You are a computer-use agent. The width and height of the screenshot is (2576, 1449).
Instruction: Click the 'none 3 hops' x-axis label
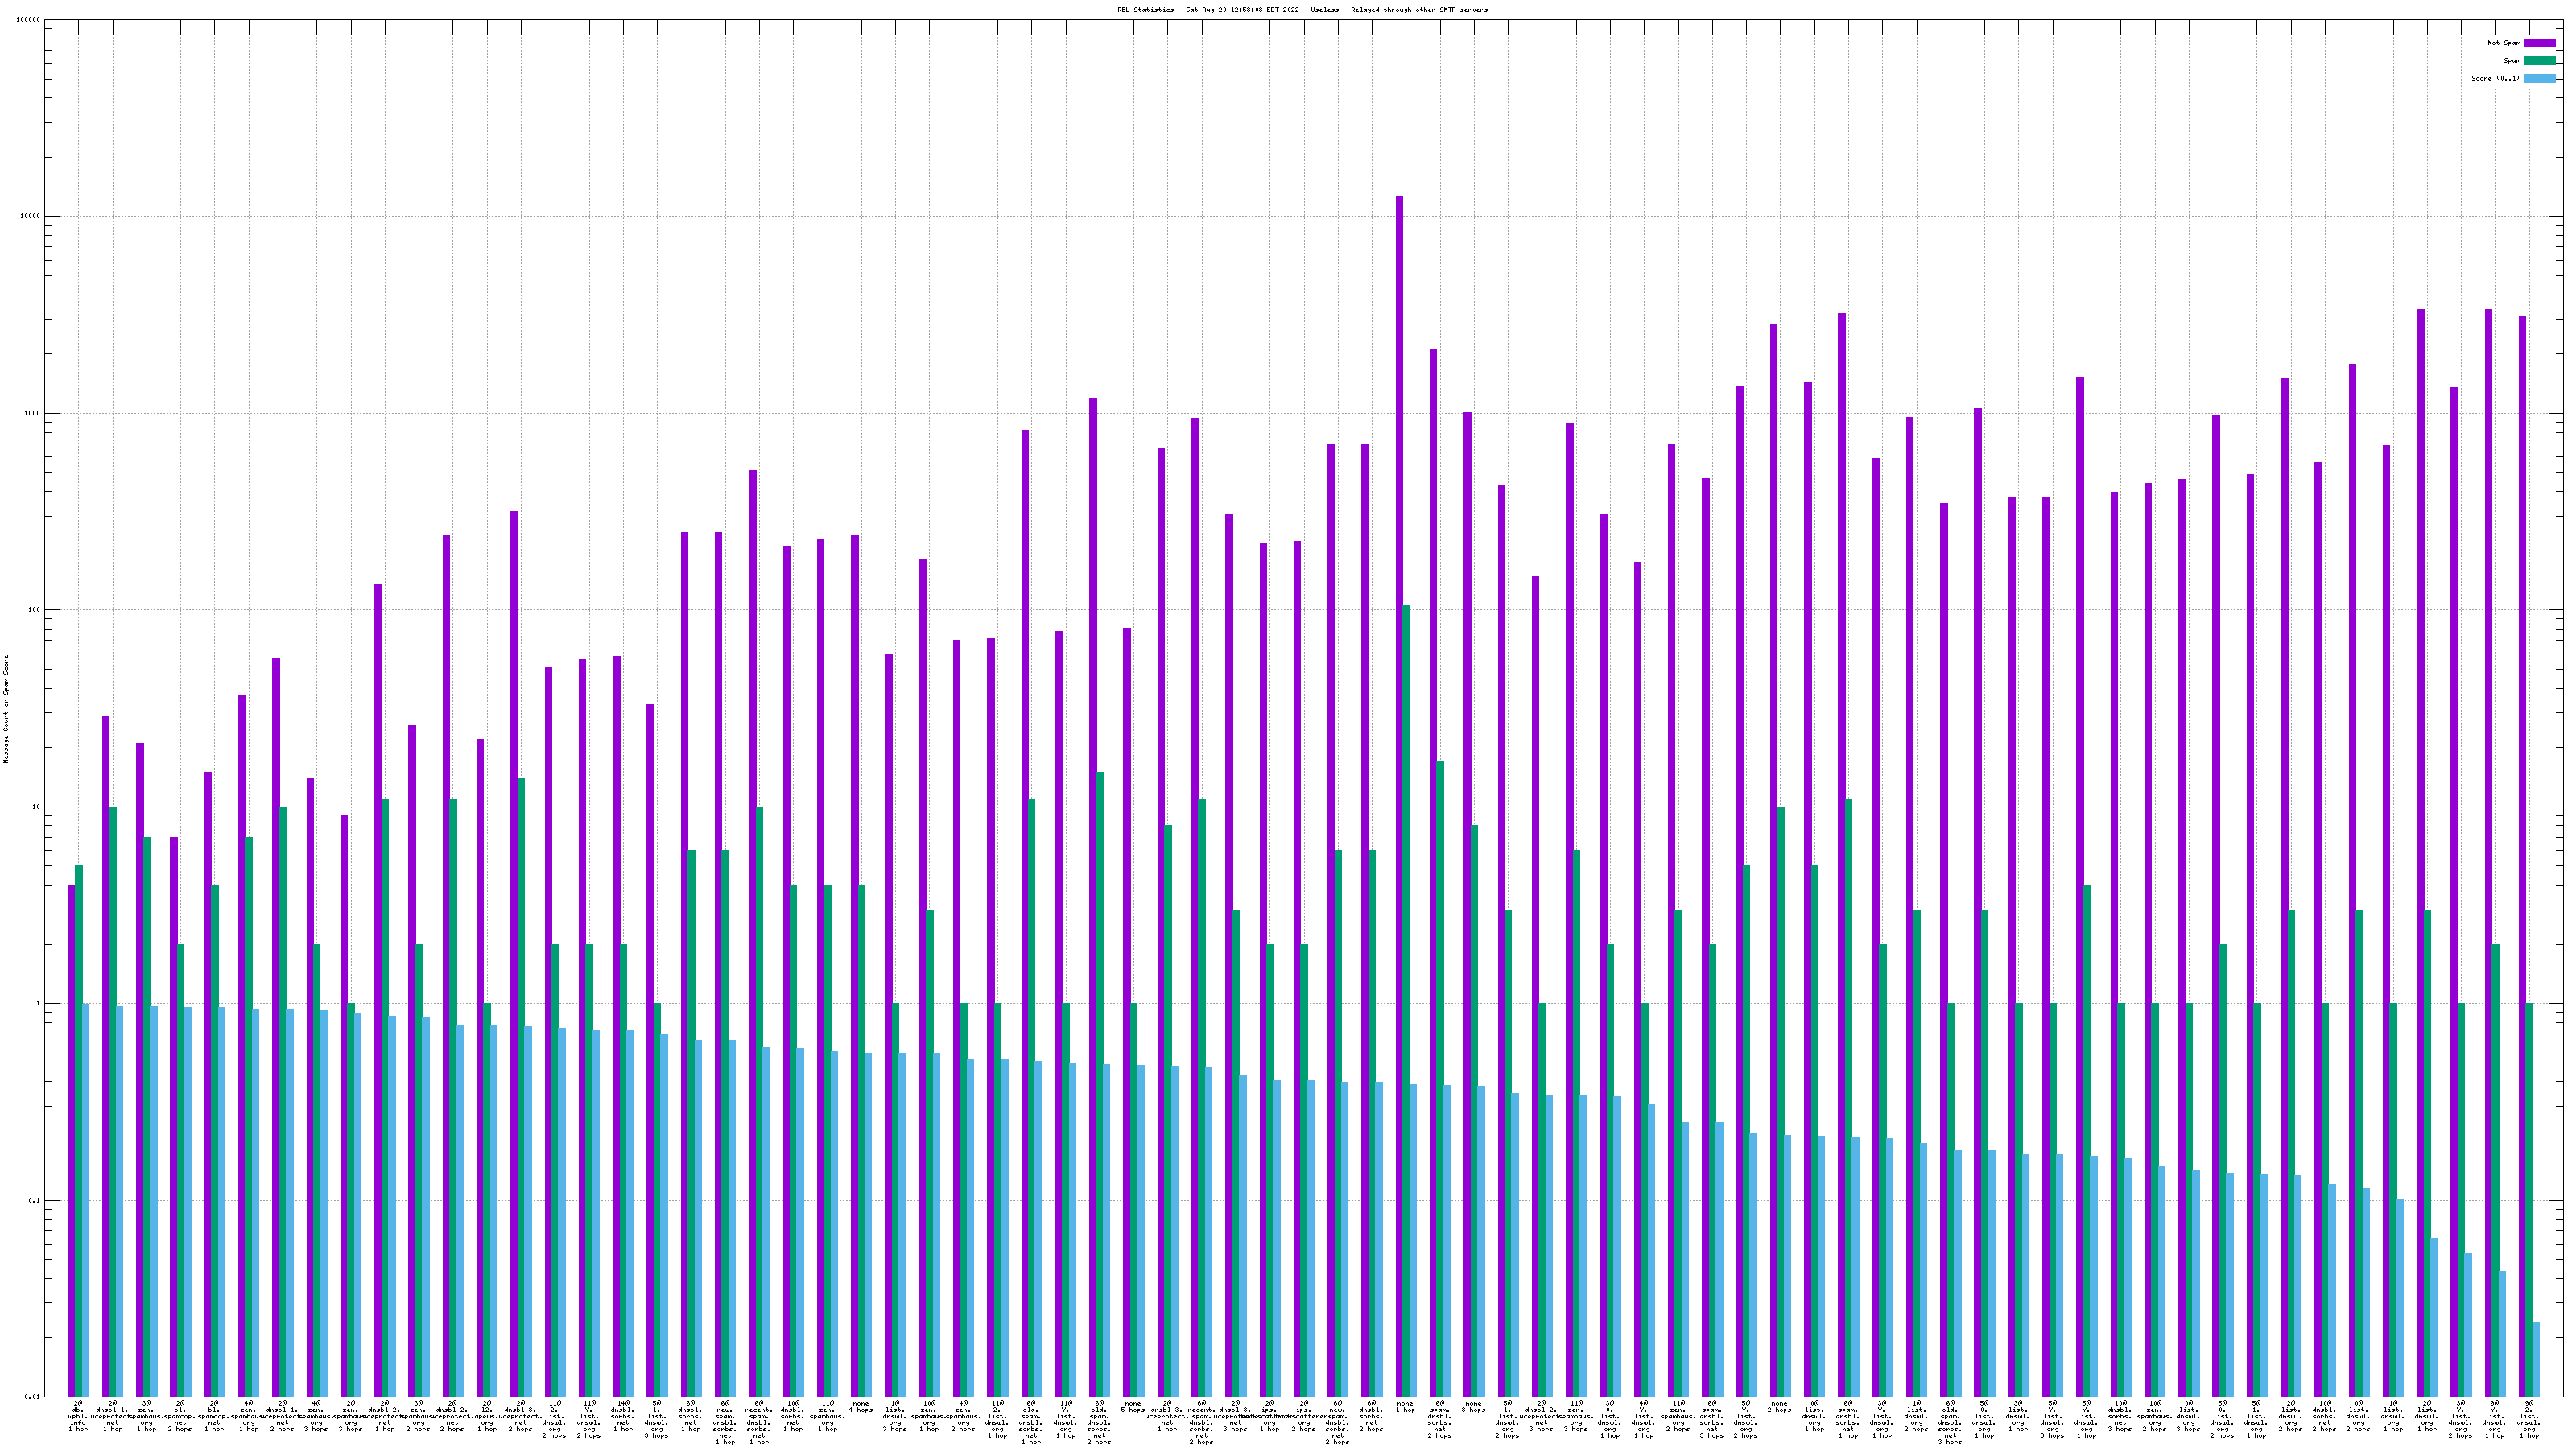tap(1473, 1407)
